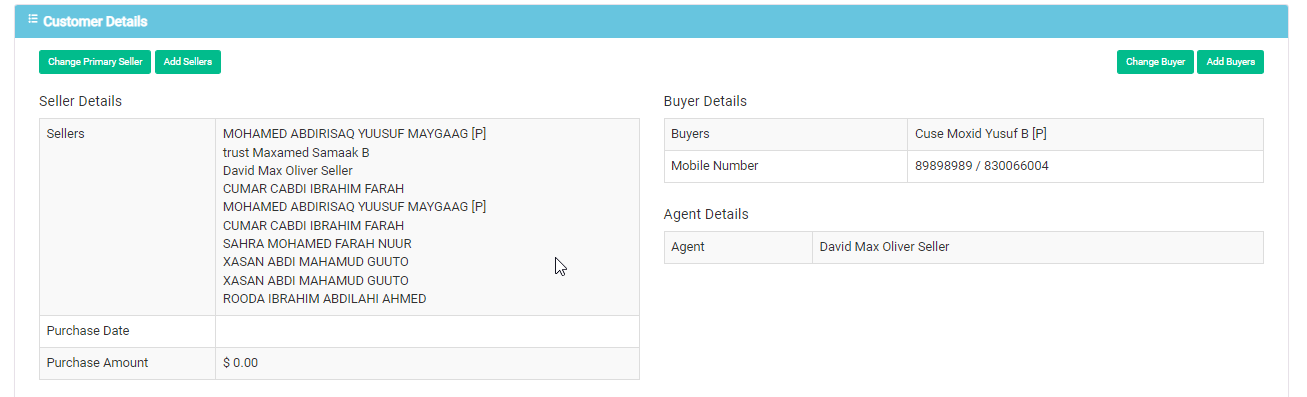Click the Add Buyers button
The width and height of the screenshot is (1307, 397).
[1230, 62]
